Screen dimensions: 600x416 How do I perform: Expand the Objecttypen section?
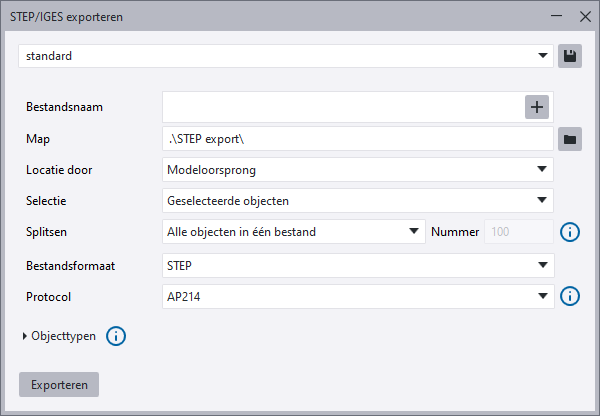[x=60, y=337]
